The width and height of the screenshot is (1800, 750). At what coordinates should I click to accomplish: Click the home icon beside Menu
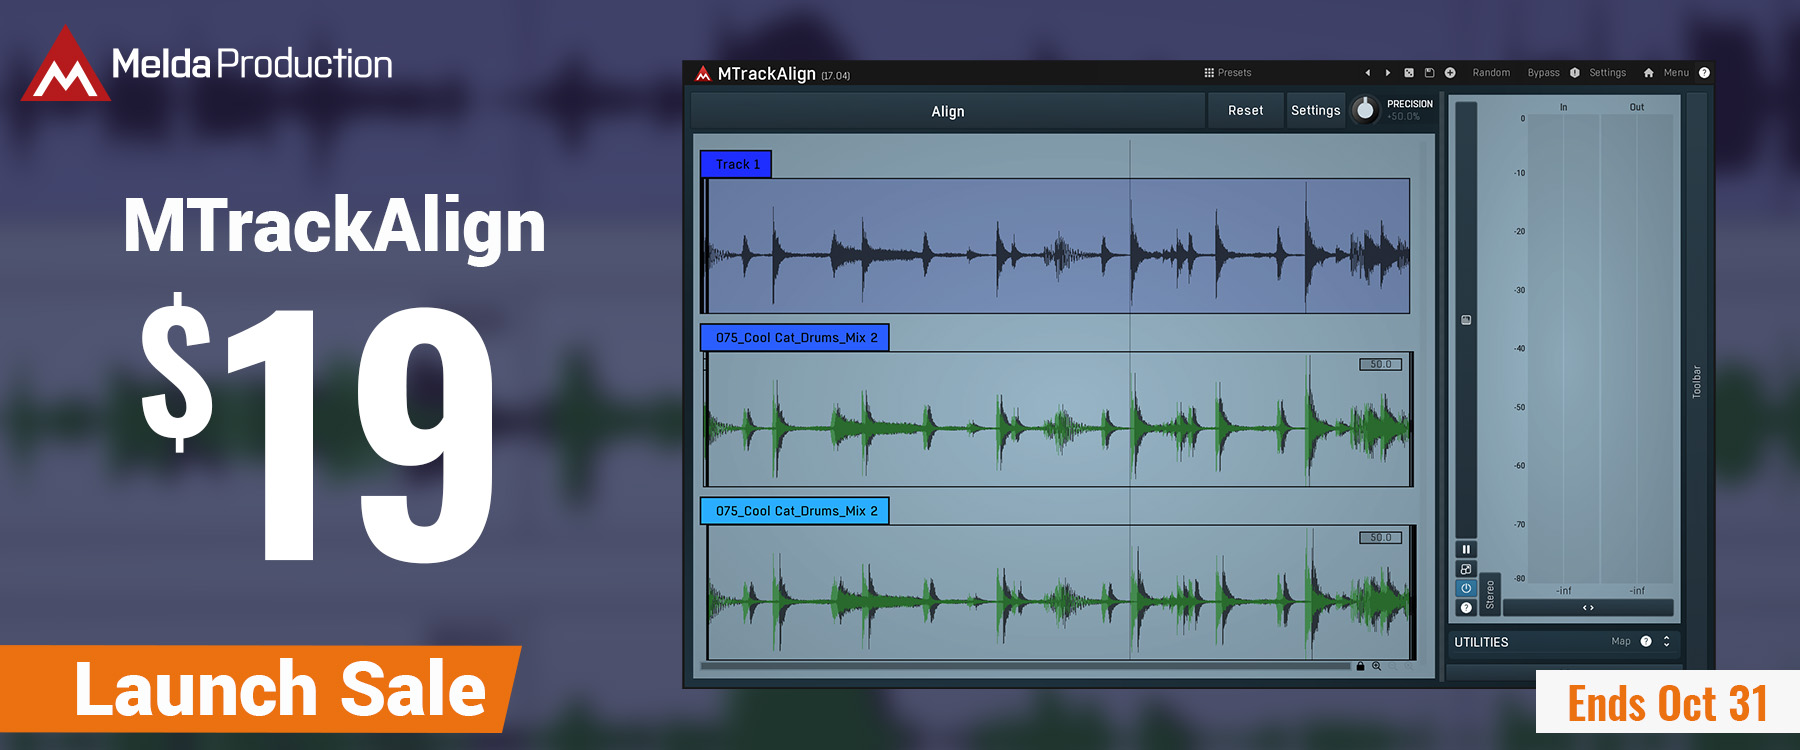[x=1648, y=73]
